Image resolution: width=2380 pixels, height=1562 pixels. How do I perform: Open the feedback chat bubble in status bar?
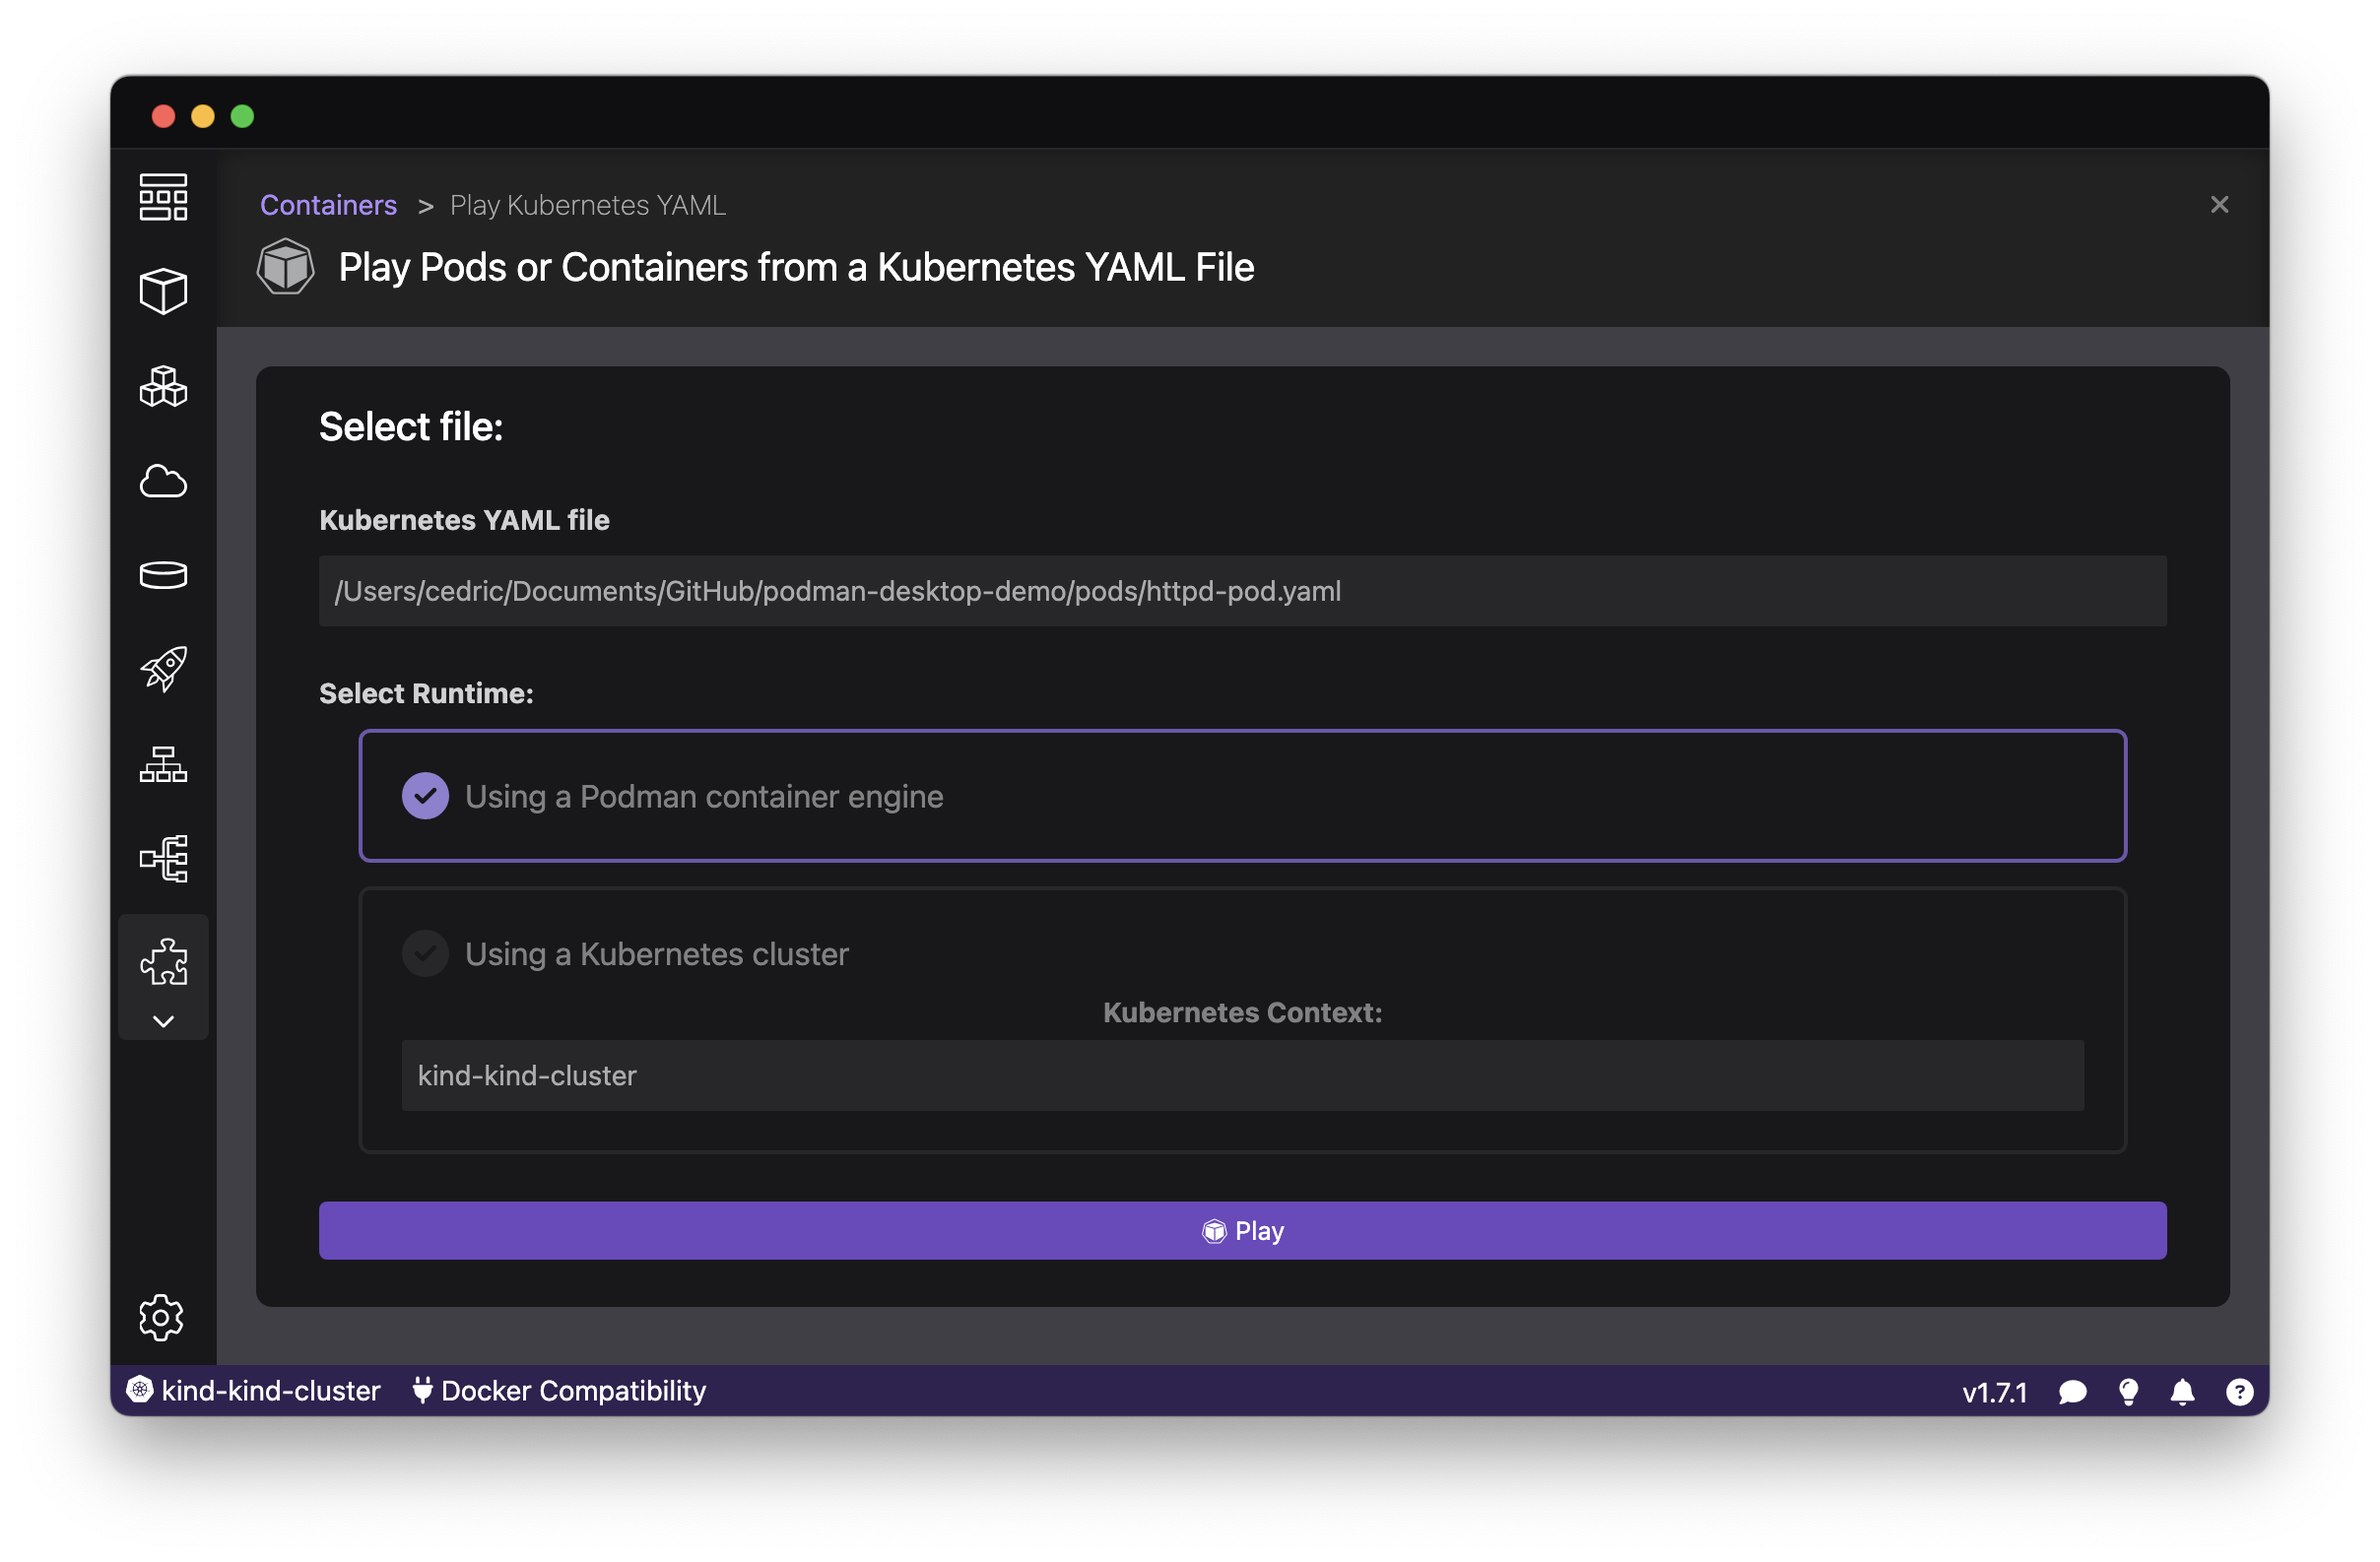pos(2072,1391)
